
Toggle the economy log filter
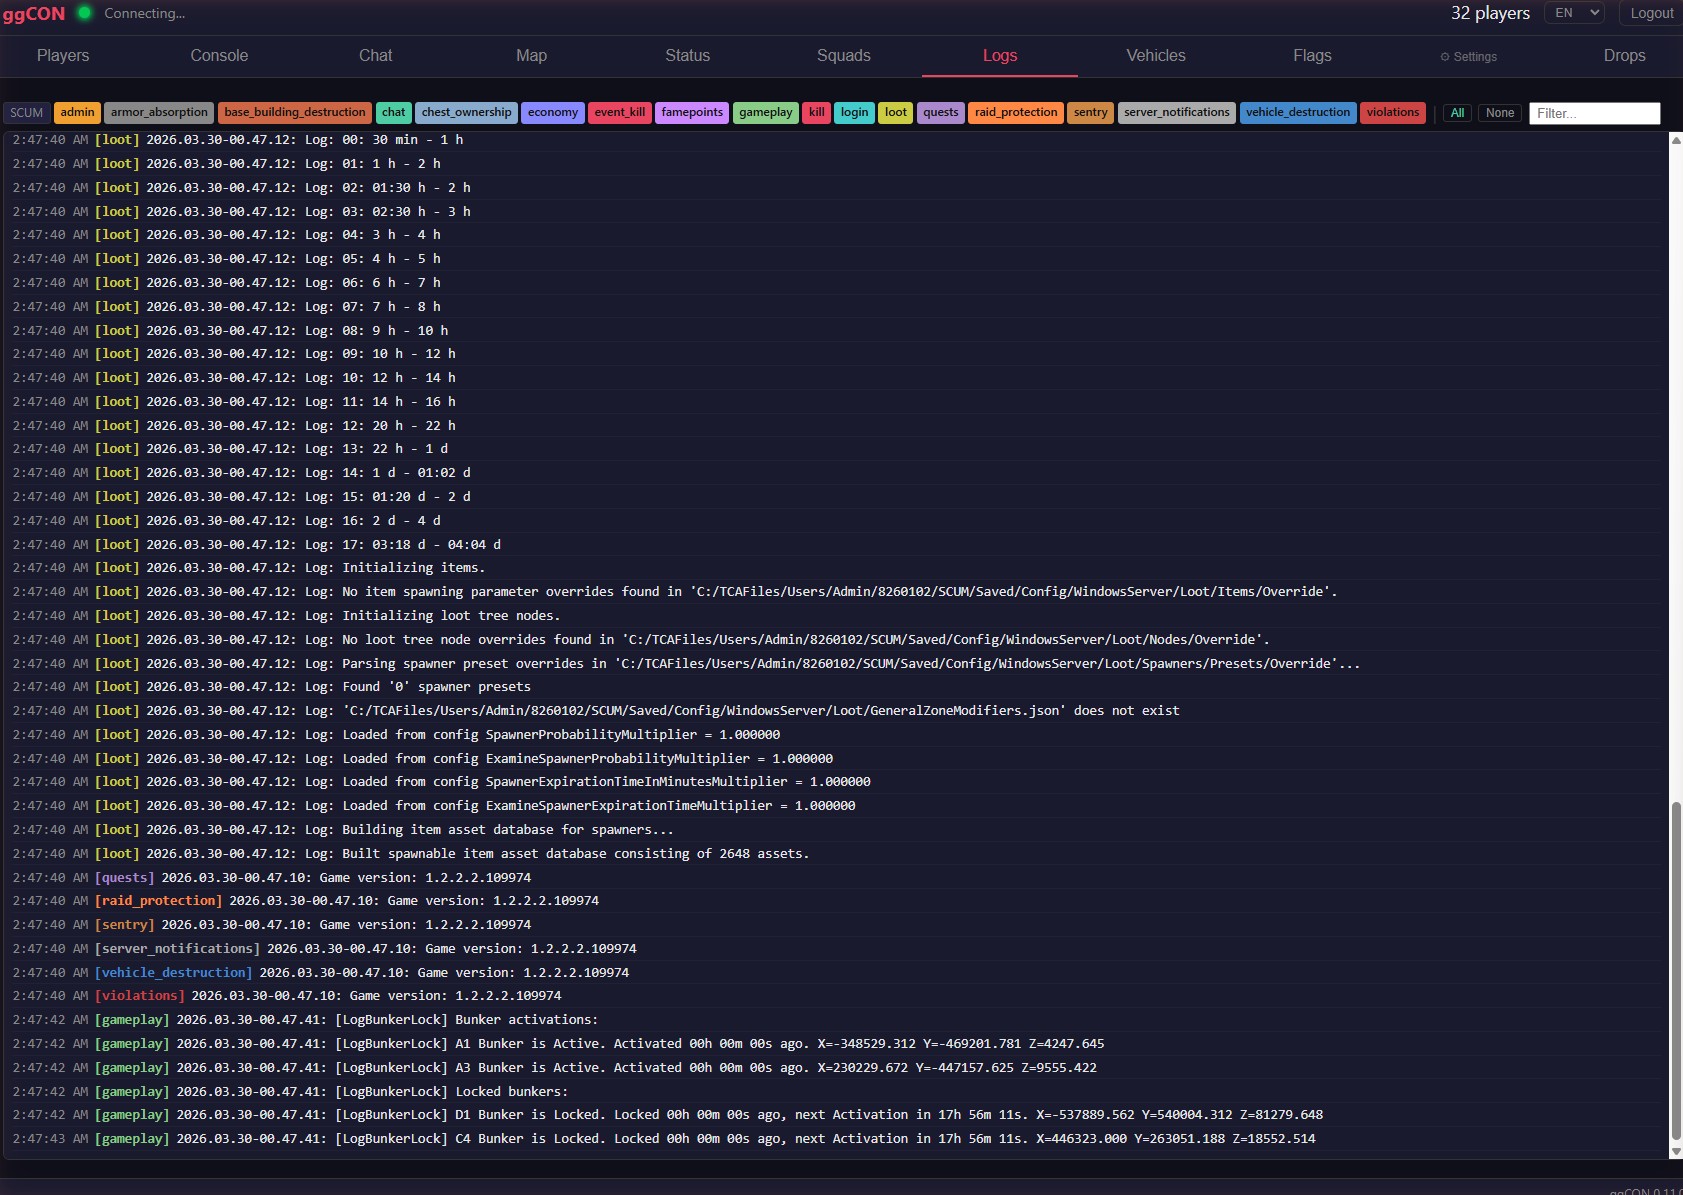553,113
